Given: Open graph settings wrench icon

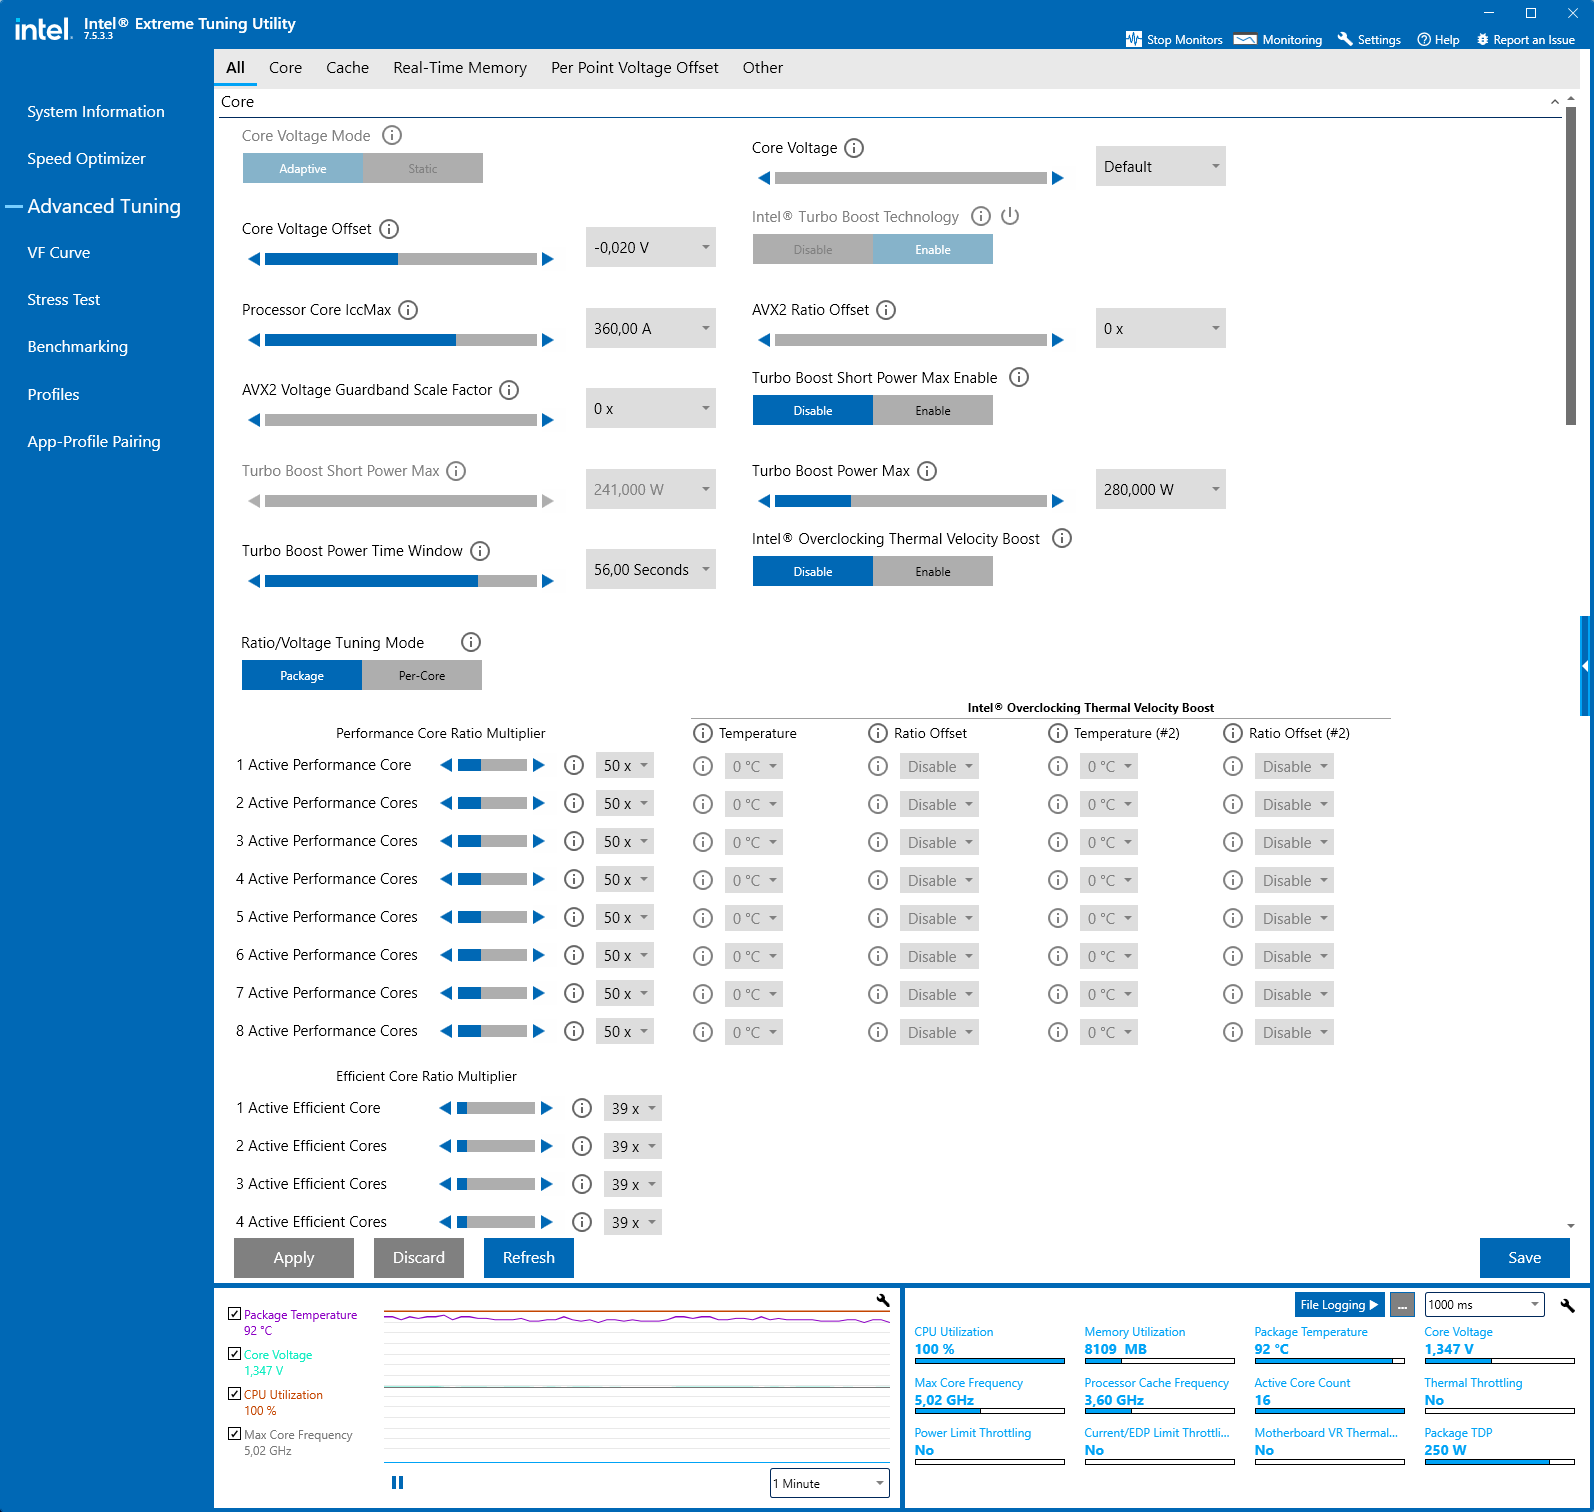Looking at the screenshot, I should [882, 1300].
